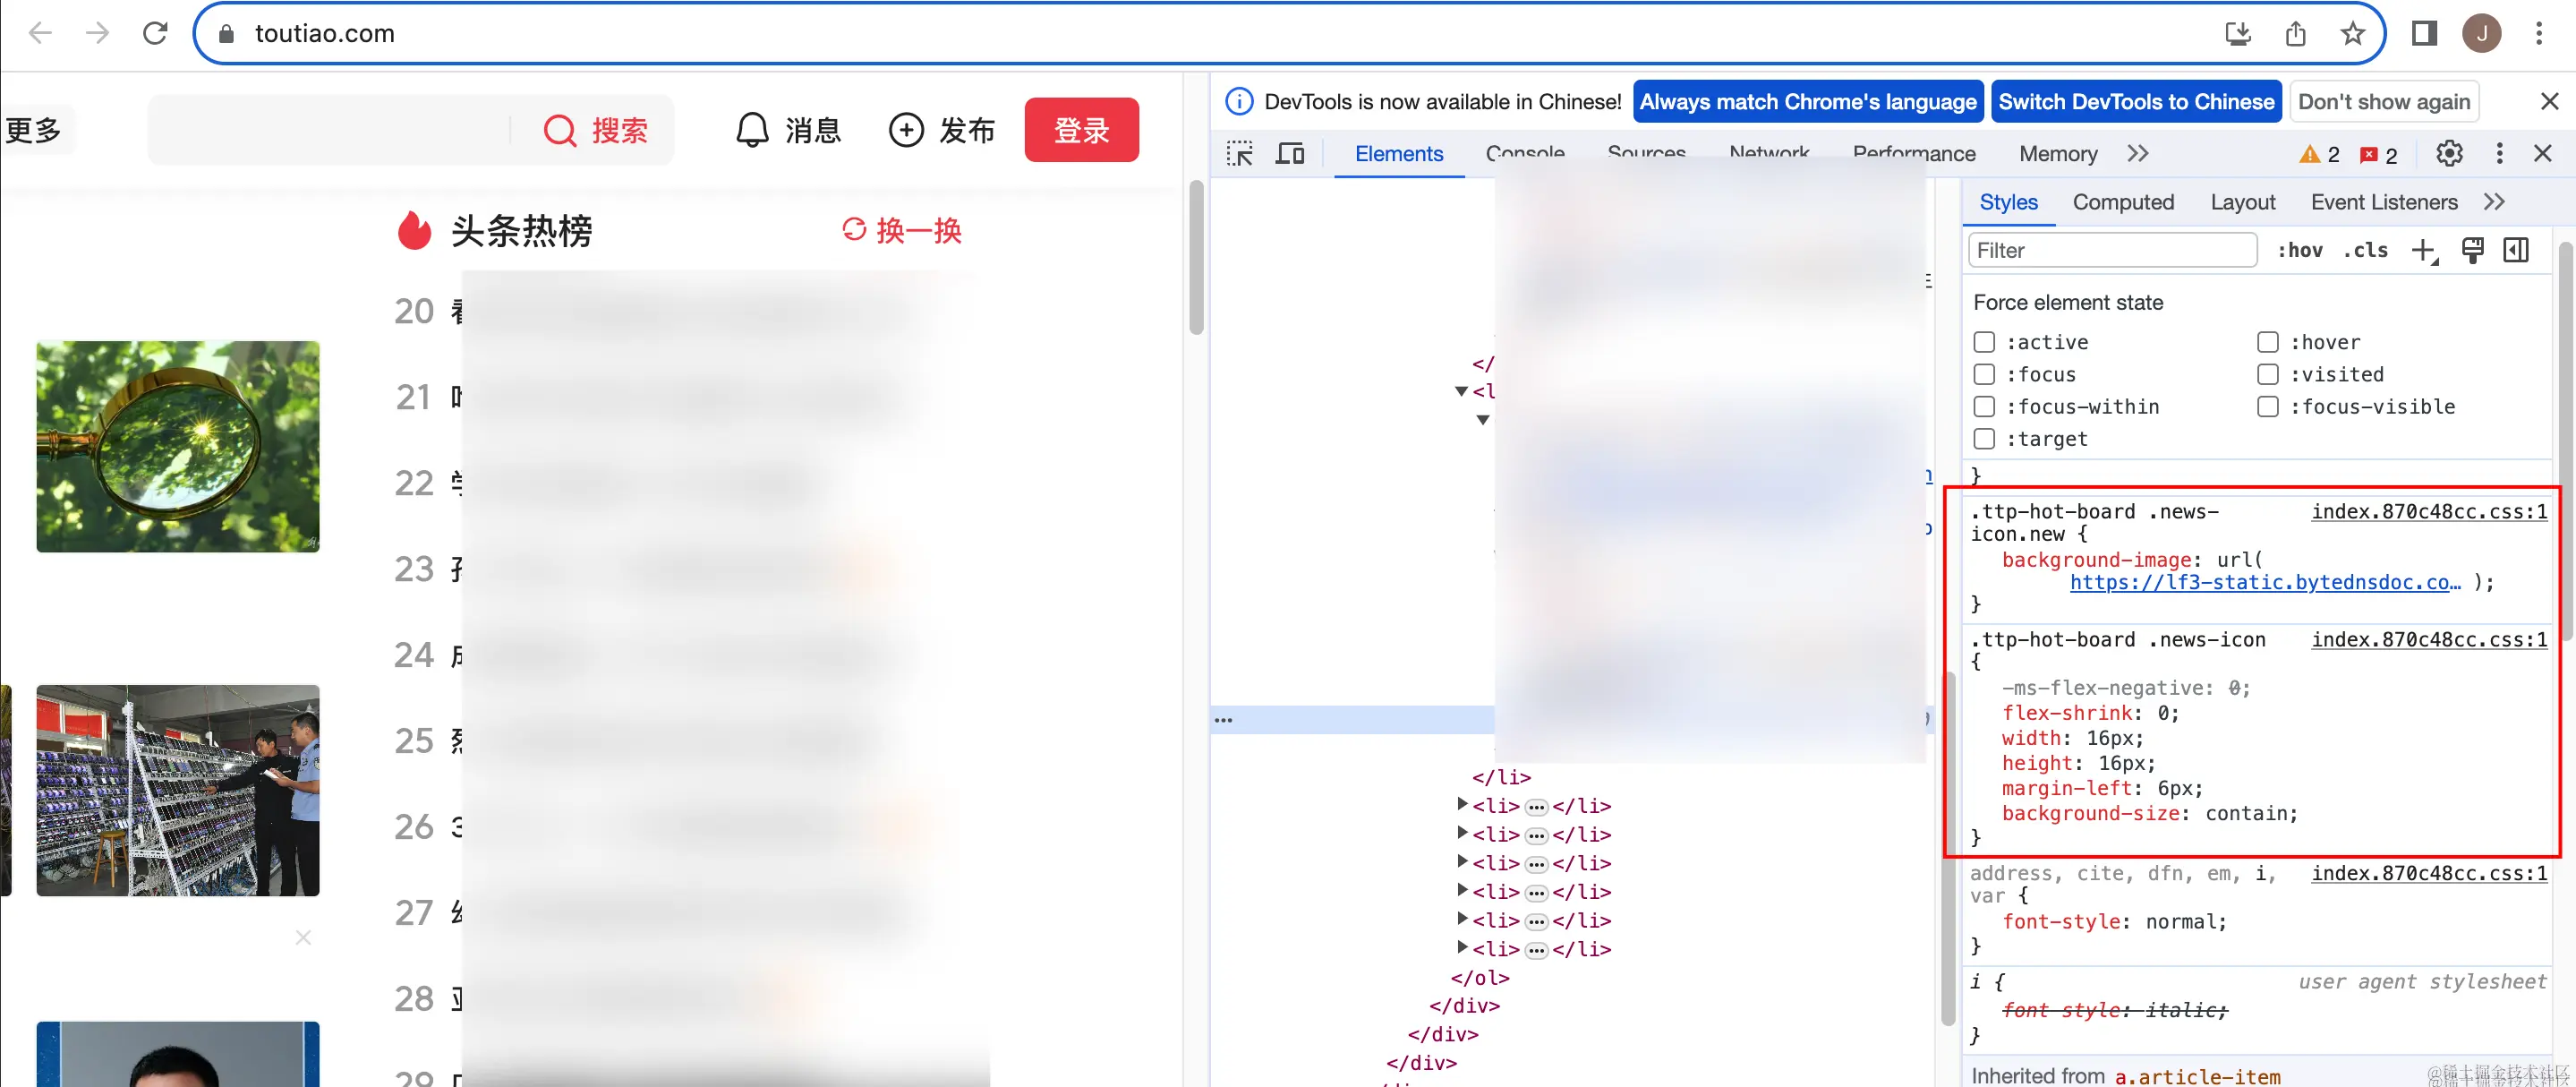Screen dimensions: 2576x1087
Task: Expand the first collapsed li node
Action: [x=1462, y=804]
